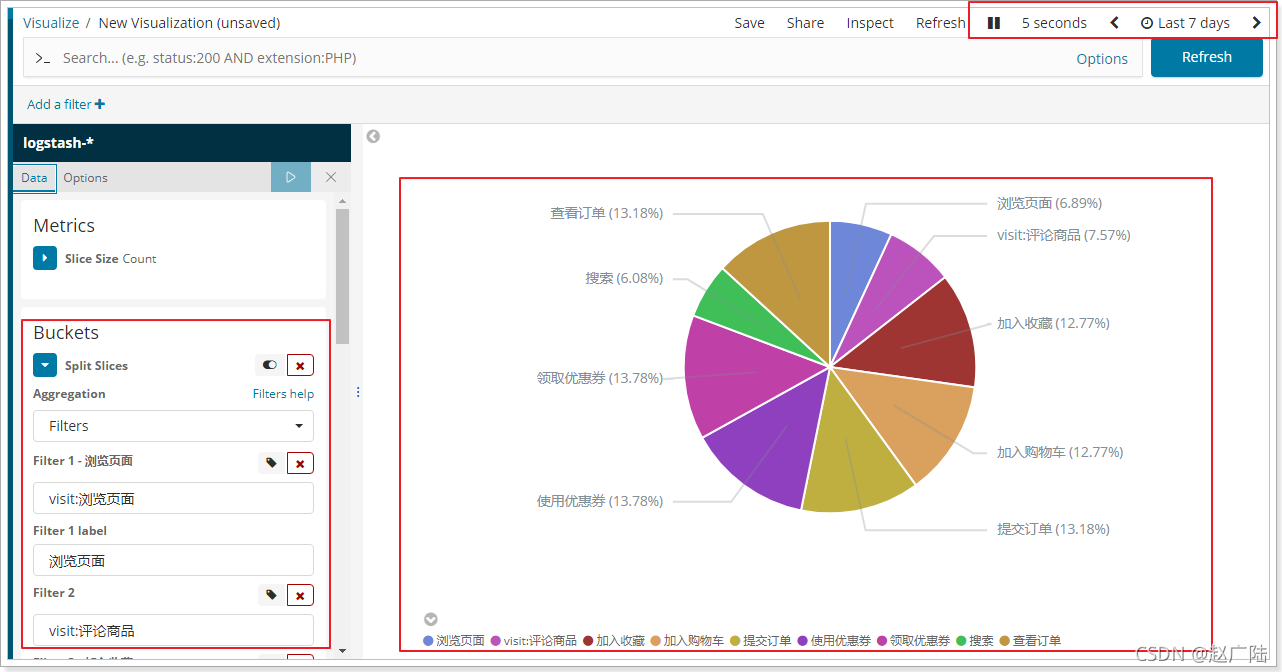Open the Aggregation Filters dropdown
This screenshot has width=1282, height=672.
[x=173, y=426]
